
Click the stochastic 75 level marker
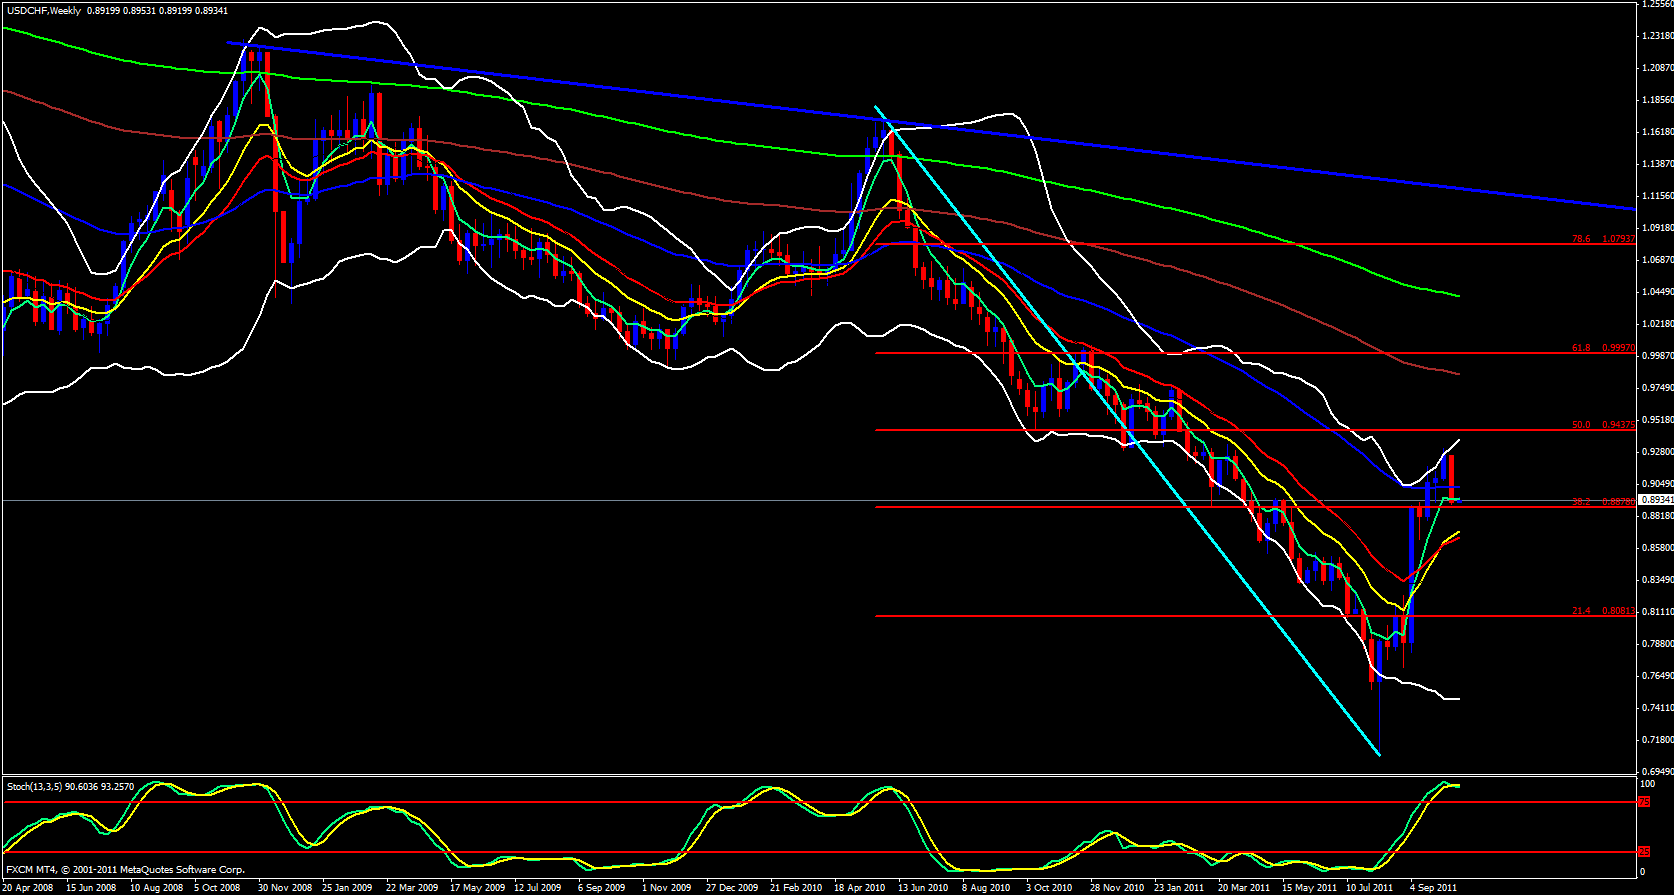pyautogui.click(x=1644, y=802)
